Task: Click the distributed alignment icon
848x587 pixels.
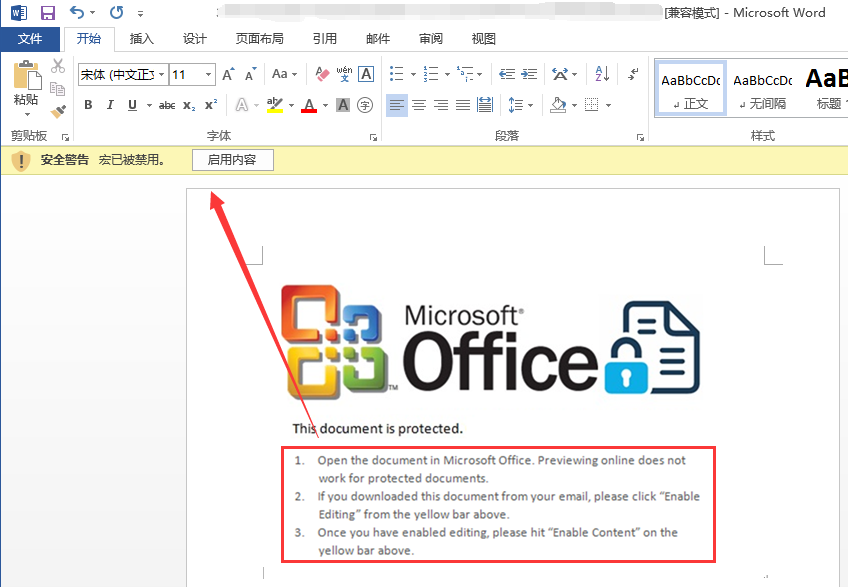Action: click(485, 105)
